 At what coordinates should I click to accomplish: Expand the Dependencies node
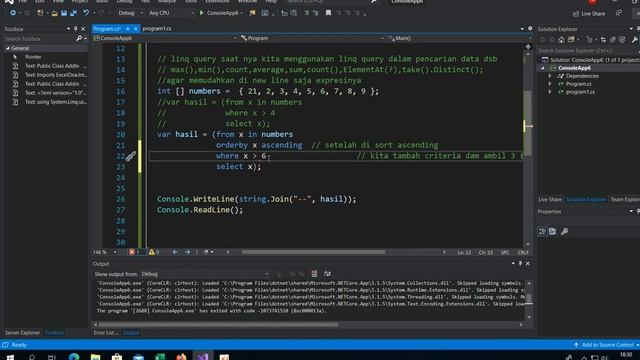pos(550,76)
